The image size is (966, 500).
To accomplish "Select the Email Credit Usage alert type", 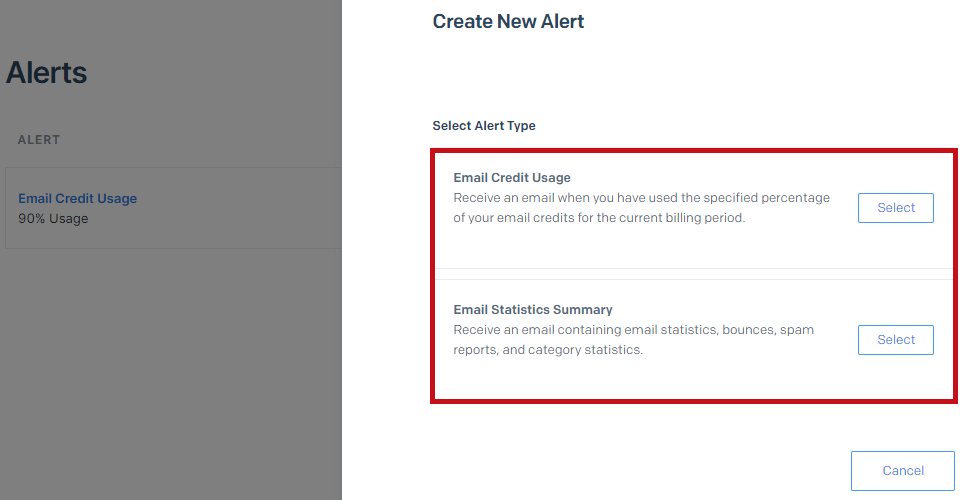I will [x=895, y=208].
